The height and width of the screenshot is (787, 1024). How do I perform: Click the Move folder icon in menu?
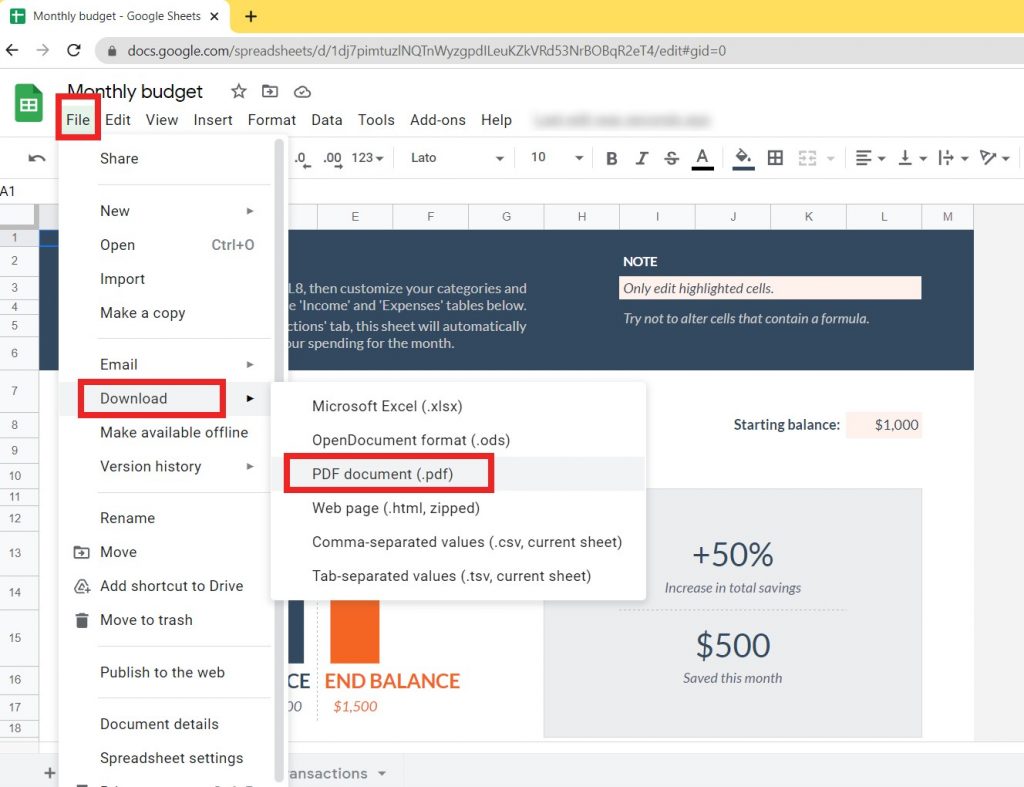(82, 553)
